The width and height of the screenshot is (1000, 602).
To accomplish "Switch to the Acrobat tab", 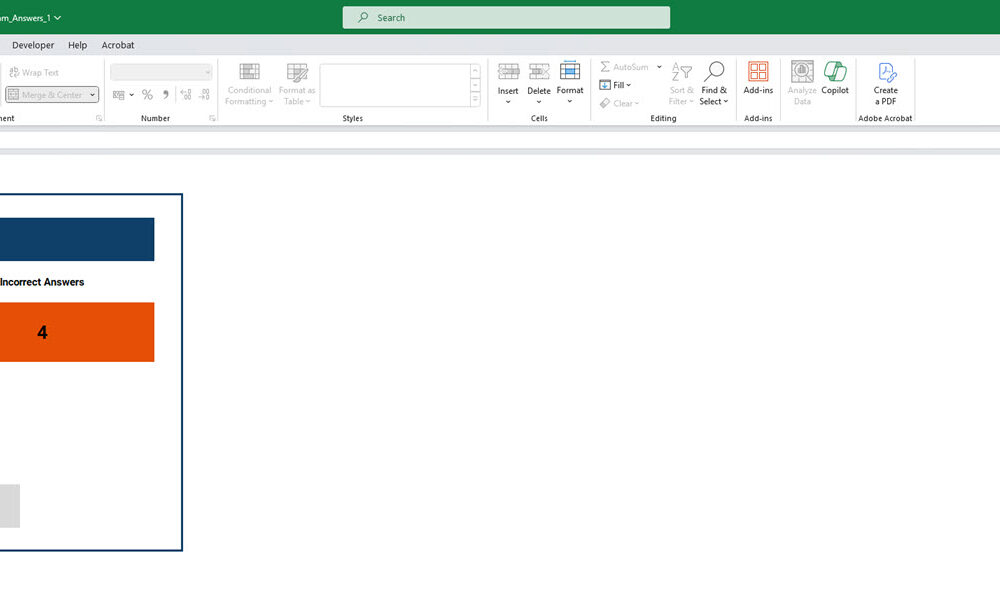I will 118,45.
